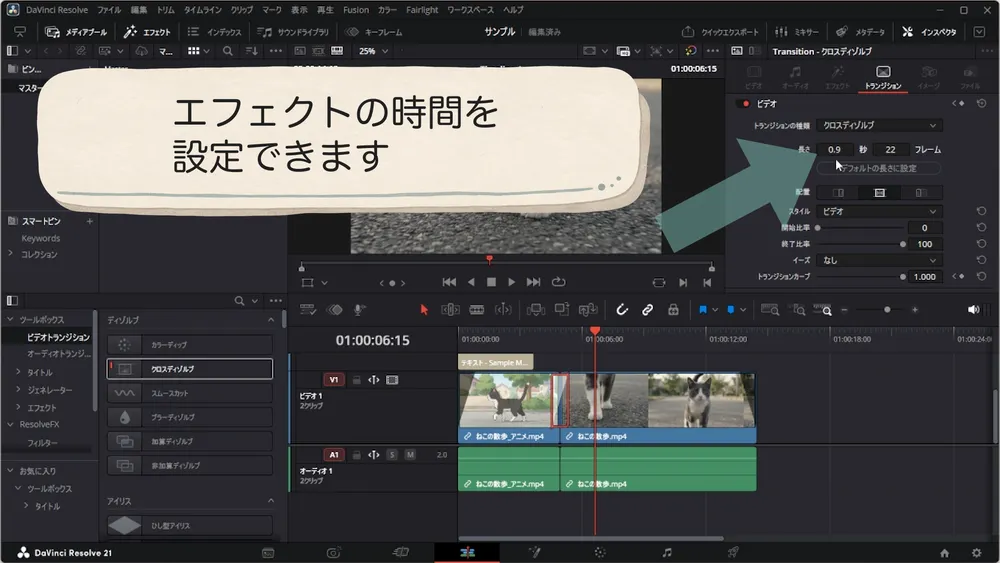Open the サウンドライブラリ panel
This screenshot has height=563, width=1000.
click(x=293, y=32)
